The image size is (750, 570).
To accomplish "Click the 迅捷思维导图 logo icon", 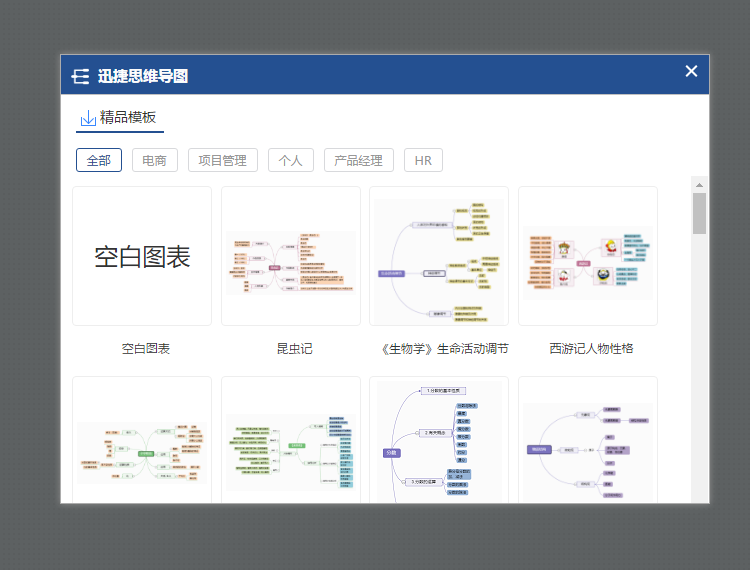I will 80,77.
